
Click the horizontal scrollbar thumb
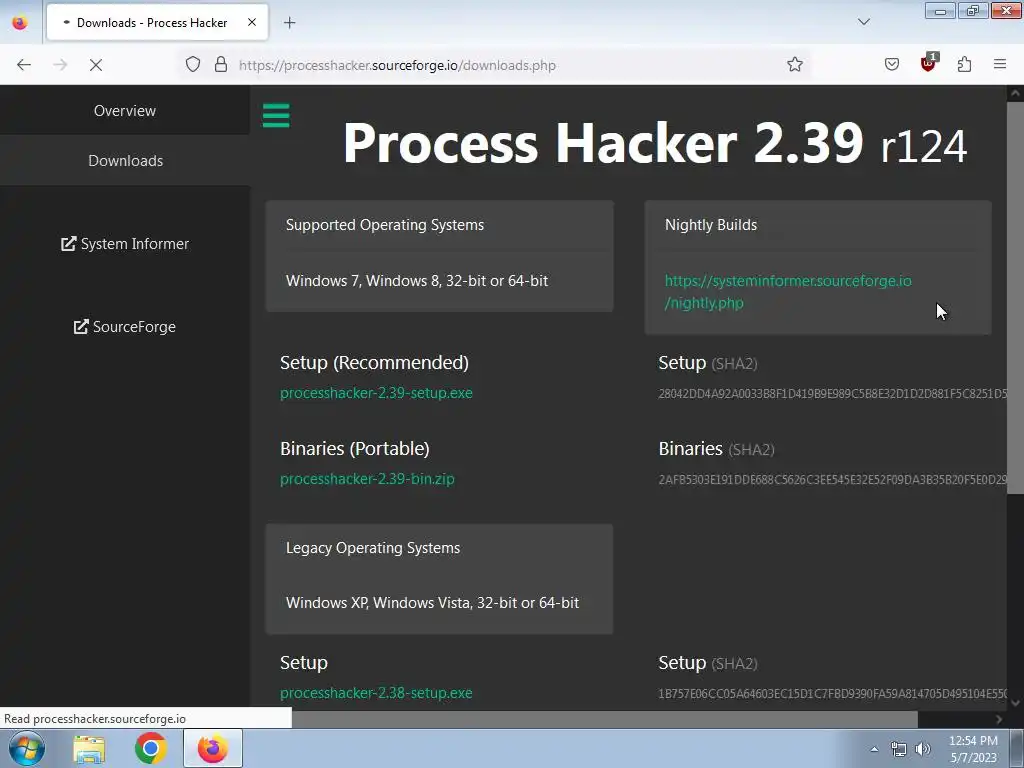click(x=605, y=719)
